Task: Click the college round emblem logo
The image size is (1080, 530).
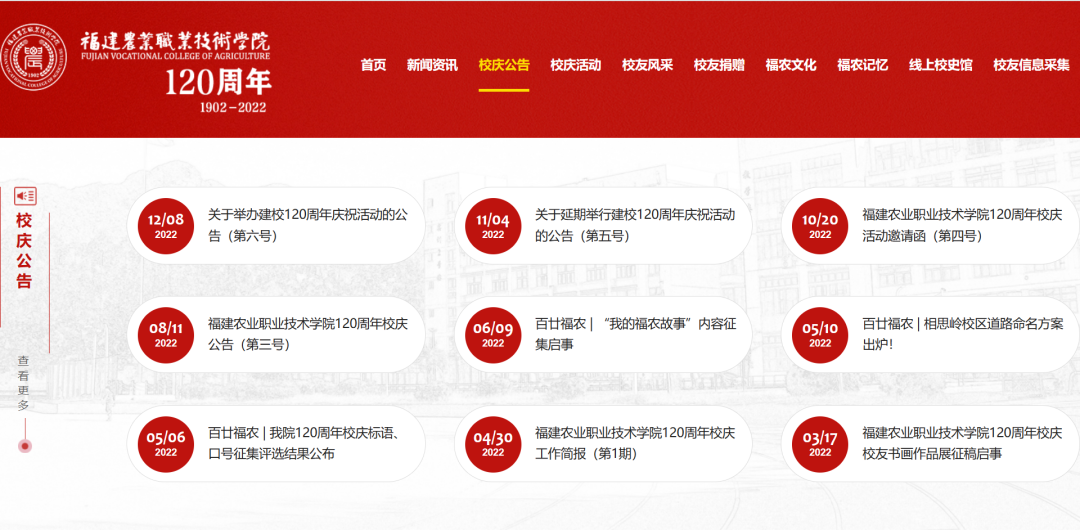Action: click(34, 57)
